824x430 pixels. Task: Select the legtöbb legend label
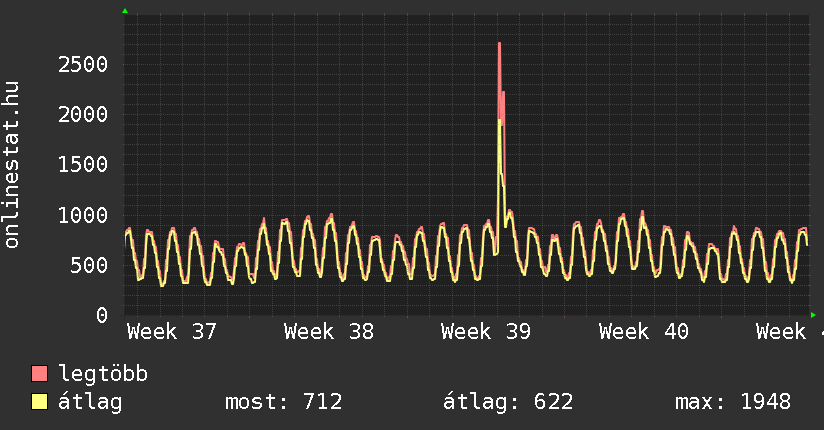coord(103,374)
